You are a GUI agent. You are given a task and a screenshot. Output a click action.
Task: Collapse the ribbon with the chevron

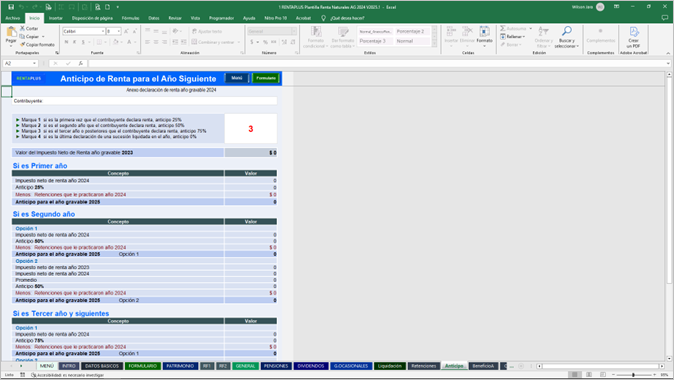[668, 53]
